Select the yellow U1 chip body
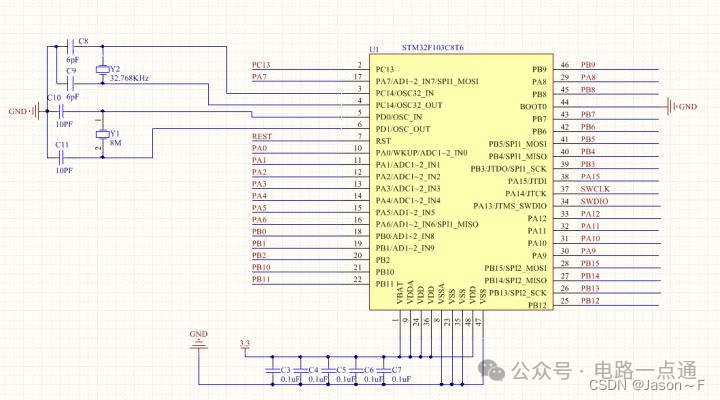The image size is (720, 400). [x=461, y=182]
